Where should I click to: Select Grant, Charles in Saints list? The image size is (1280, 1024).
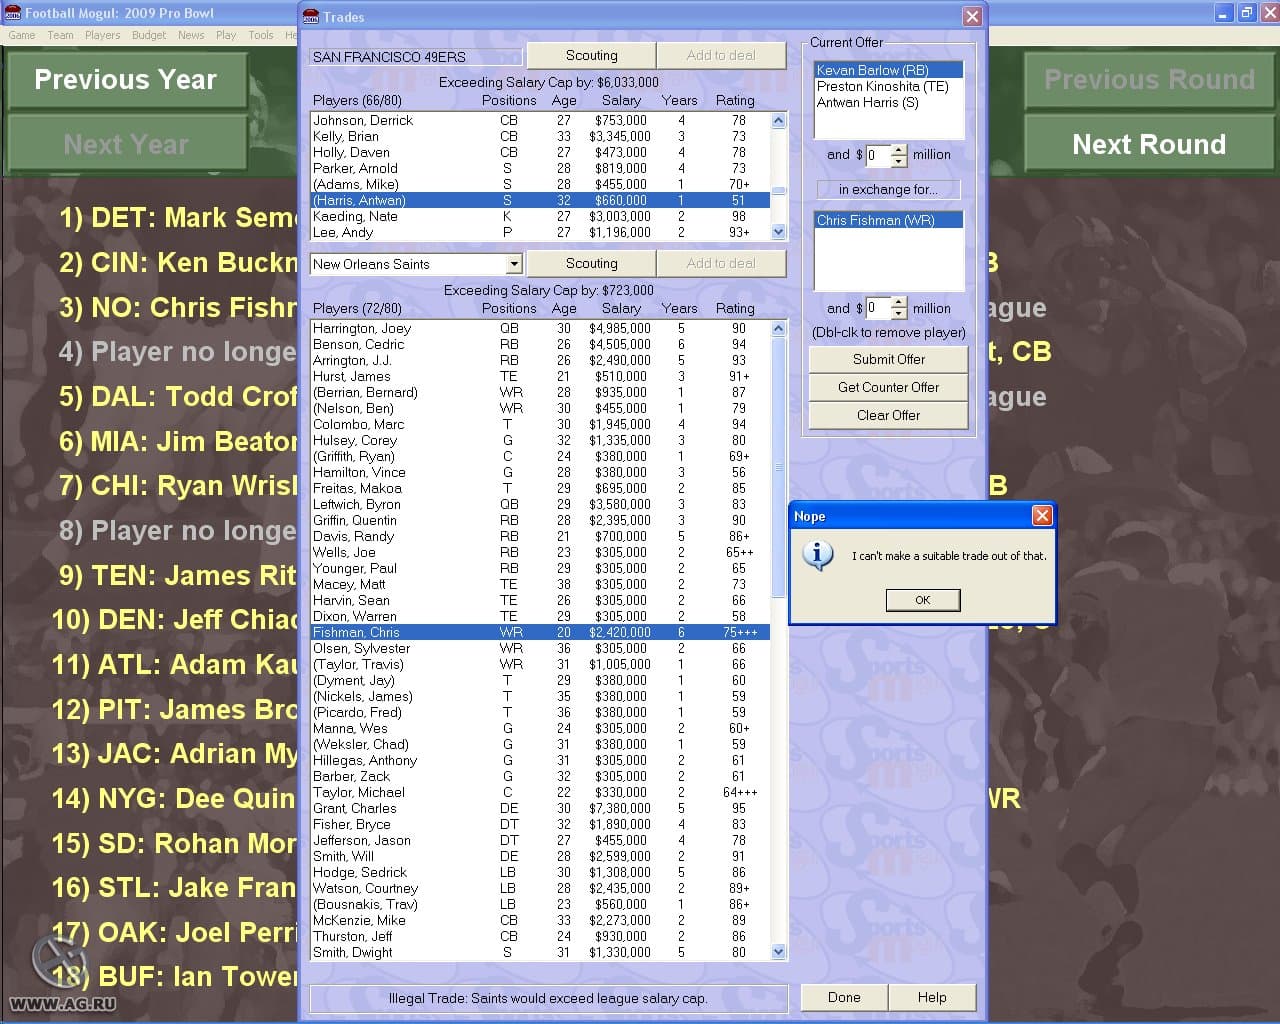(x=540, y=808)
